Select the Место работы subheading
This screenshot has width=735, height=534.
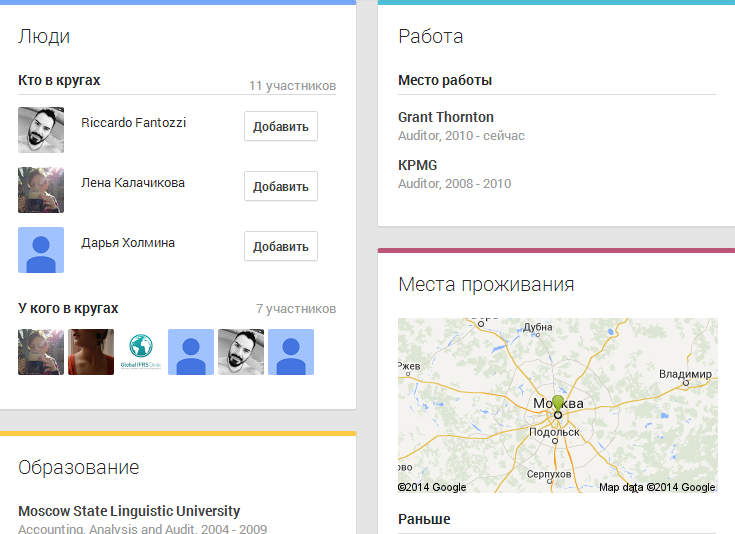pyautogui.click(x=445, y=80)
